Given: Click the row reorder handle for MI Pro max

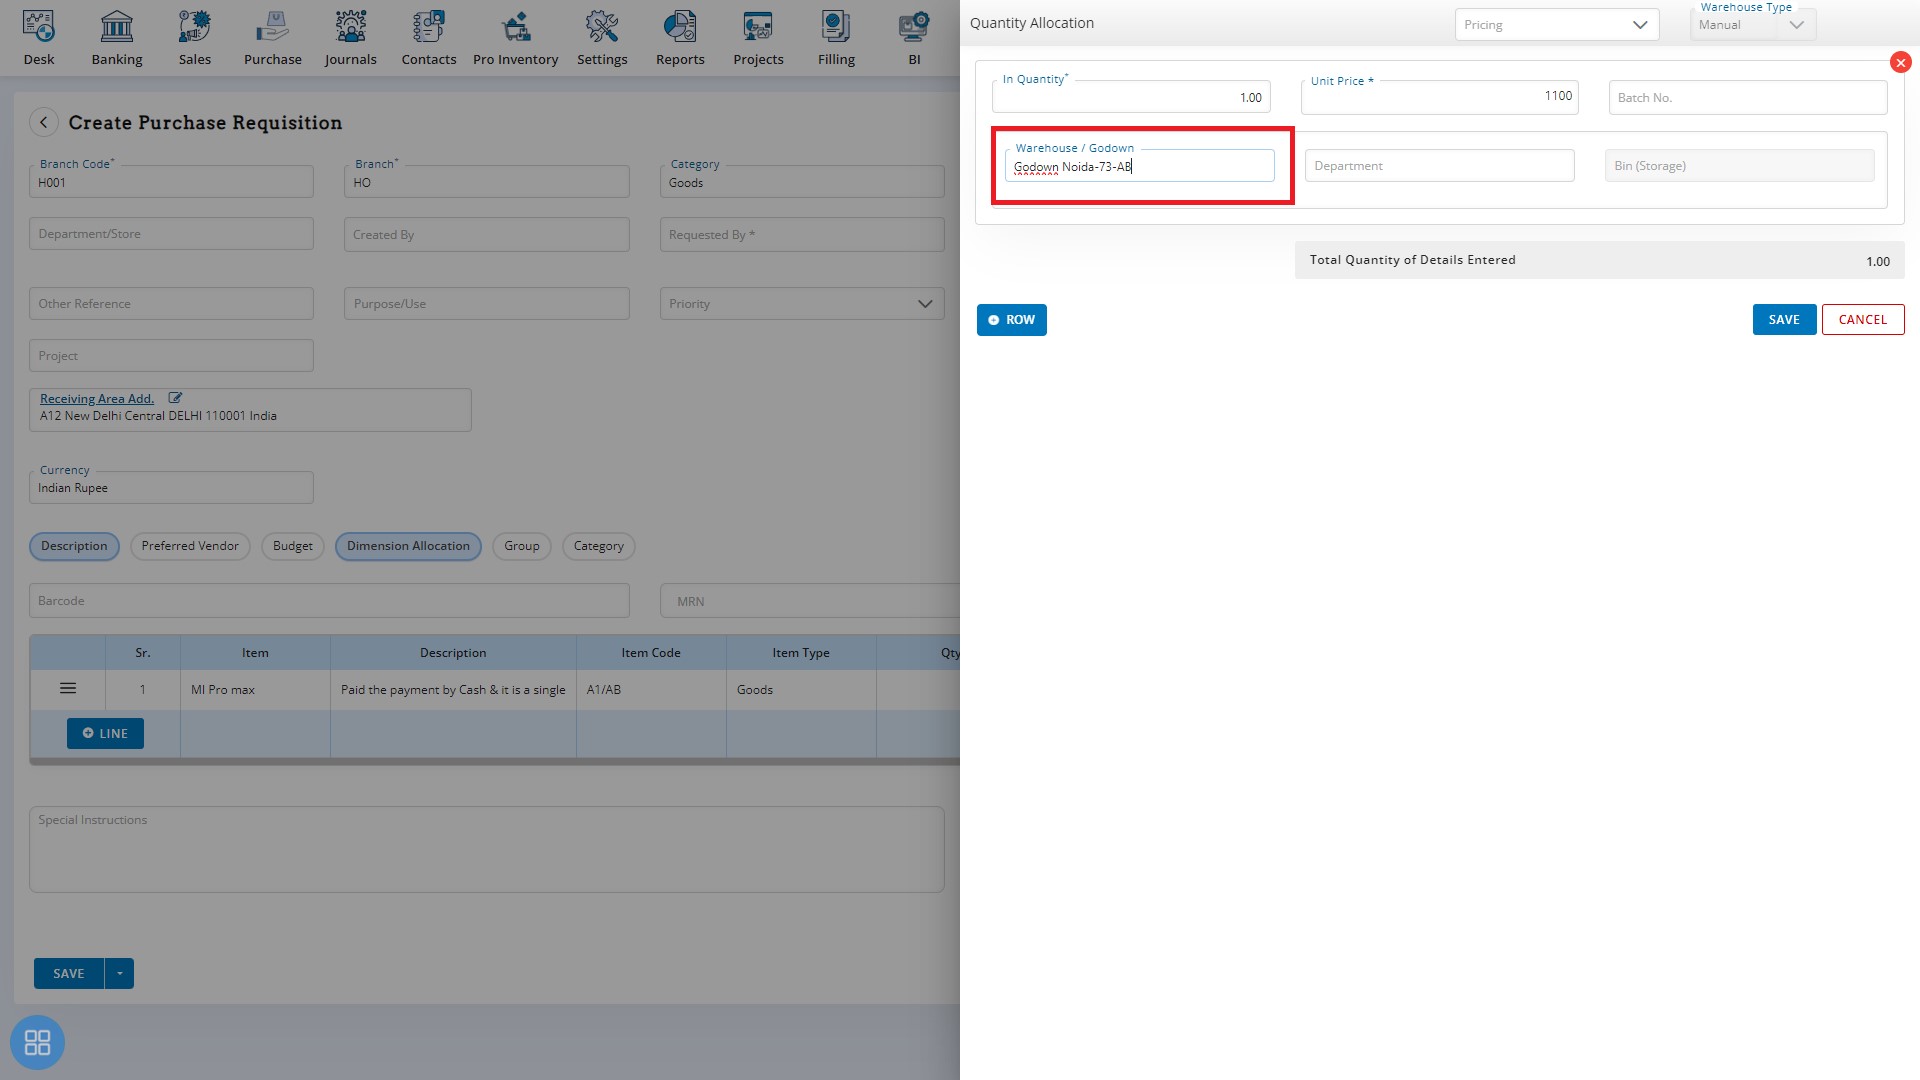Looking at the screenshot, I should point(68,688).
